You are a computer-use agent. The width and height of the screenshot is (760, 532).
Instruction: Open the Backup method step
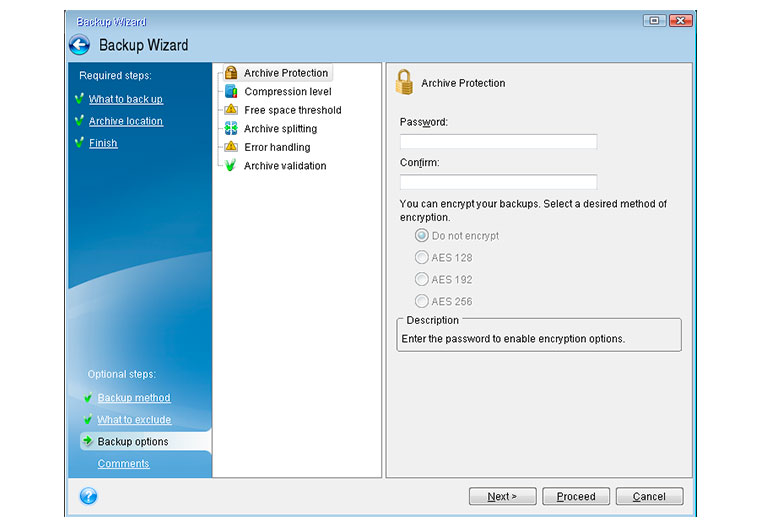(134, 398)
